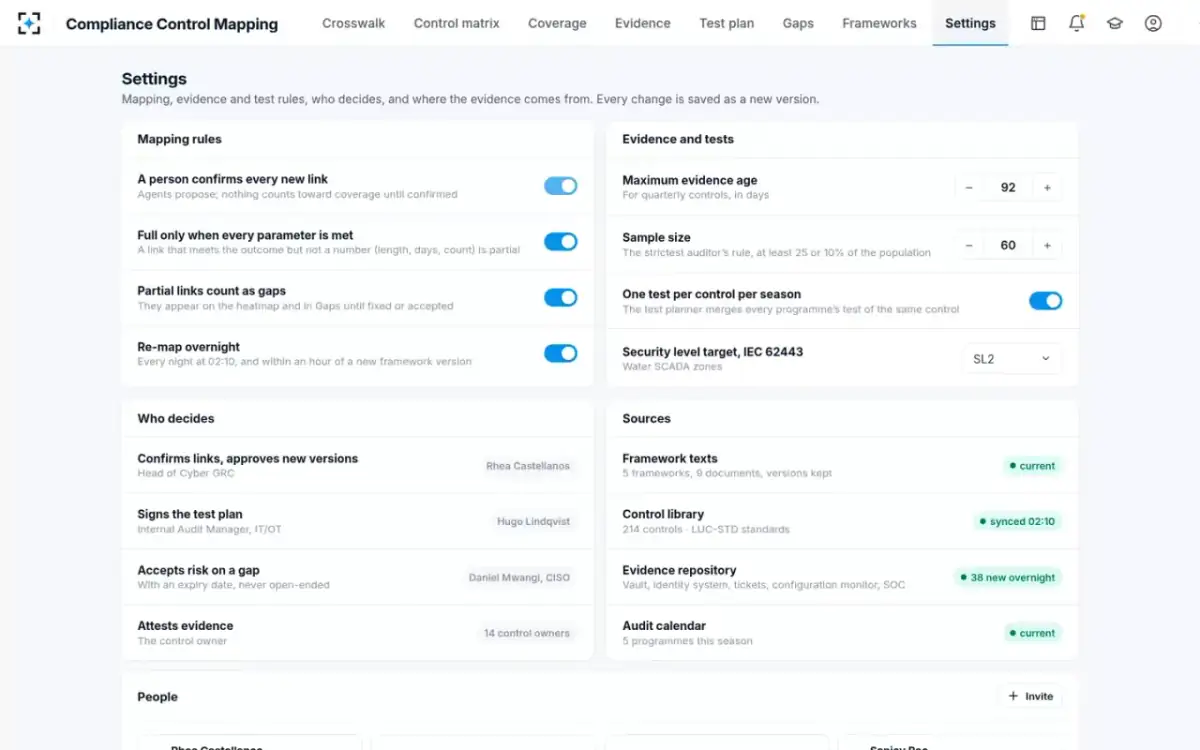Open the user account icon
This screenshot has height=750, width=1200.
[1153, 23]
